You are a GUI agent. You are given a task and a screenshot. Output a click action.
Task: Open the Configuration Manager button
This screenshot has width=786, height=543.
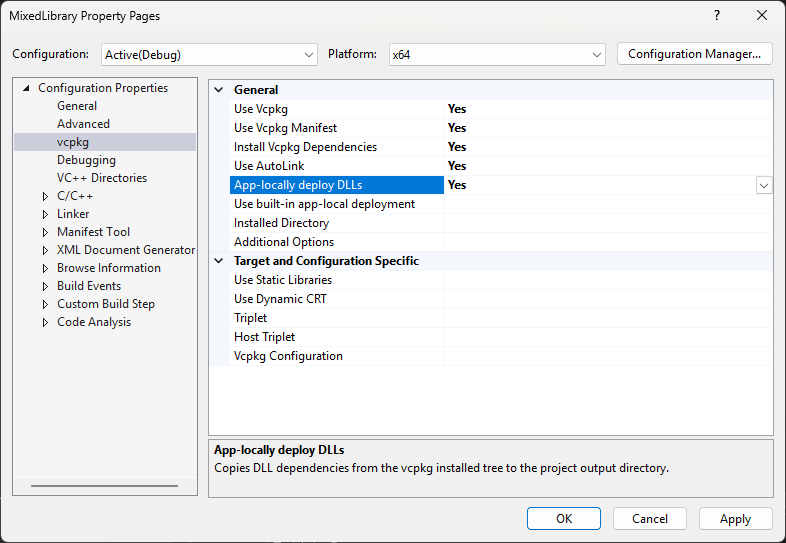coord(694,54)
